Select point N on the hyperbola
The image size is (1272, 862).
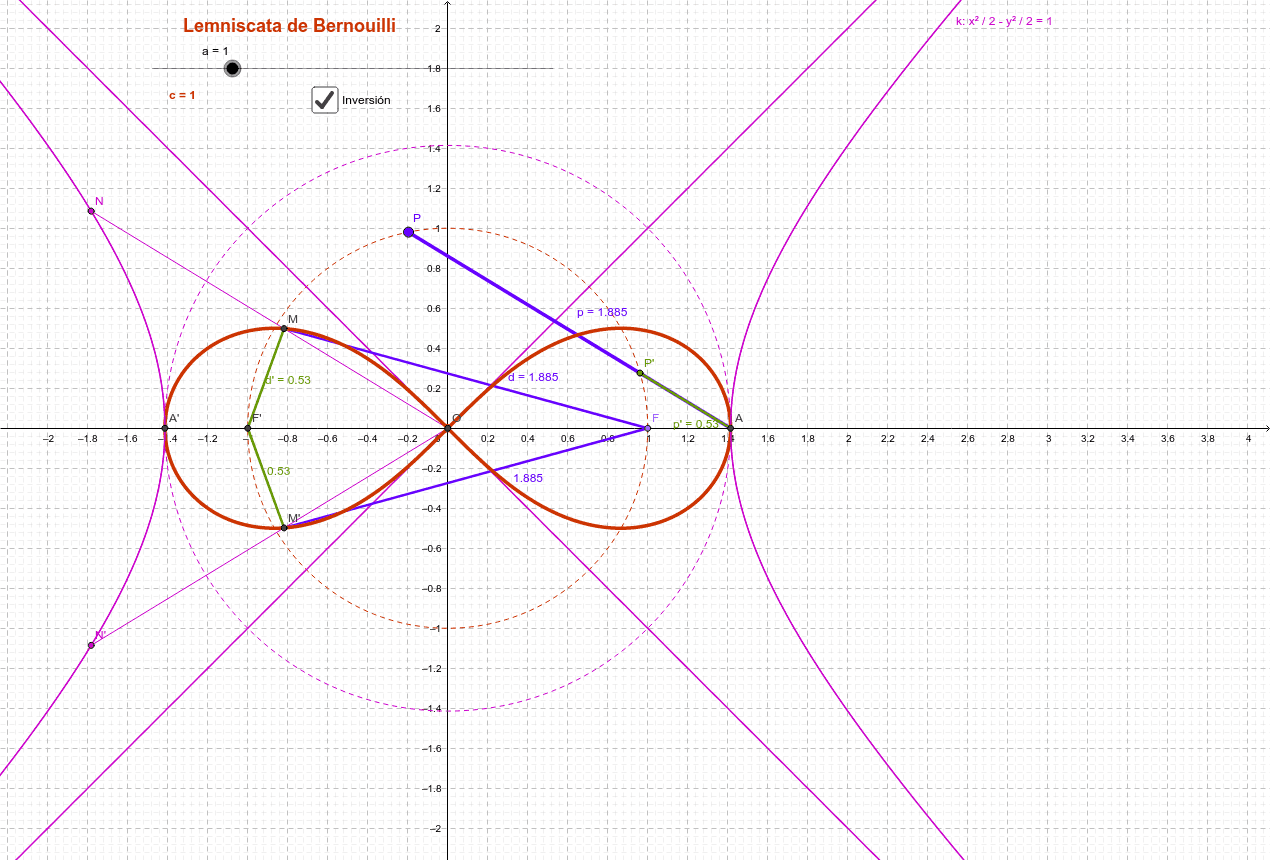[91, 211]
